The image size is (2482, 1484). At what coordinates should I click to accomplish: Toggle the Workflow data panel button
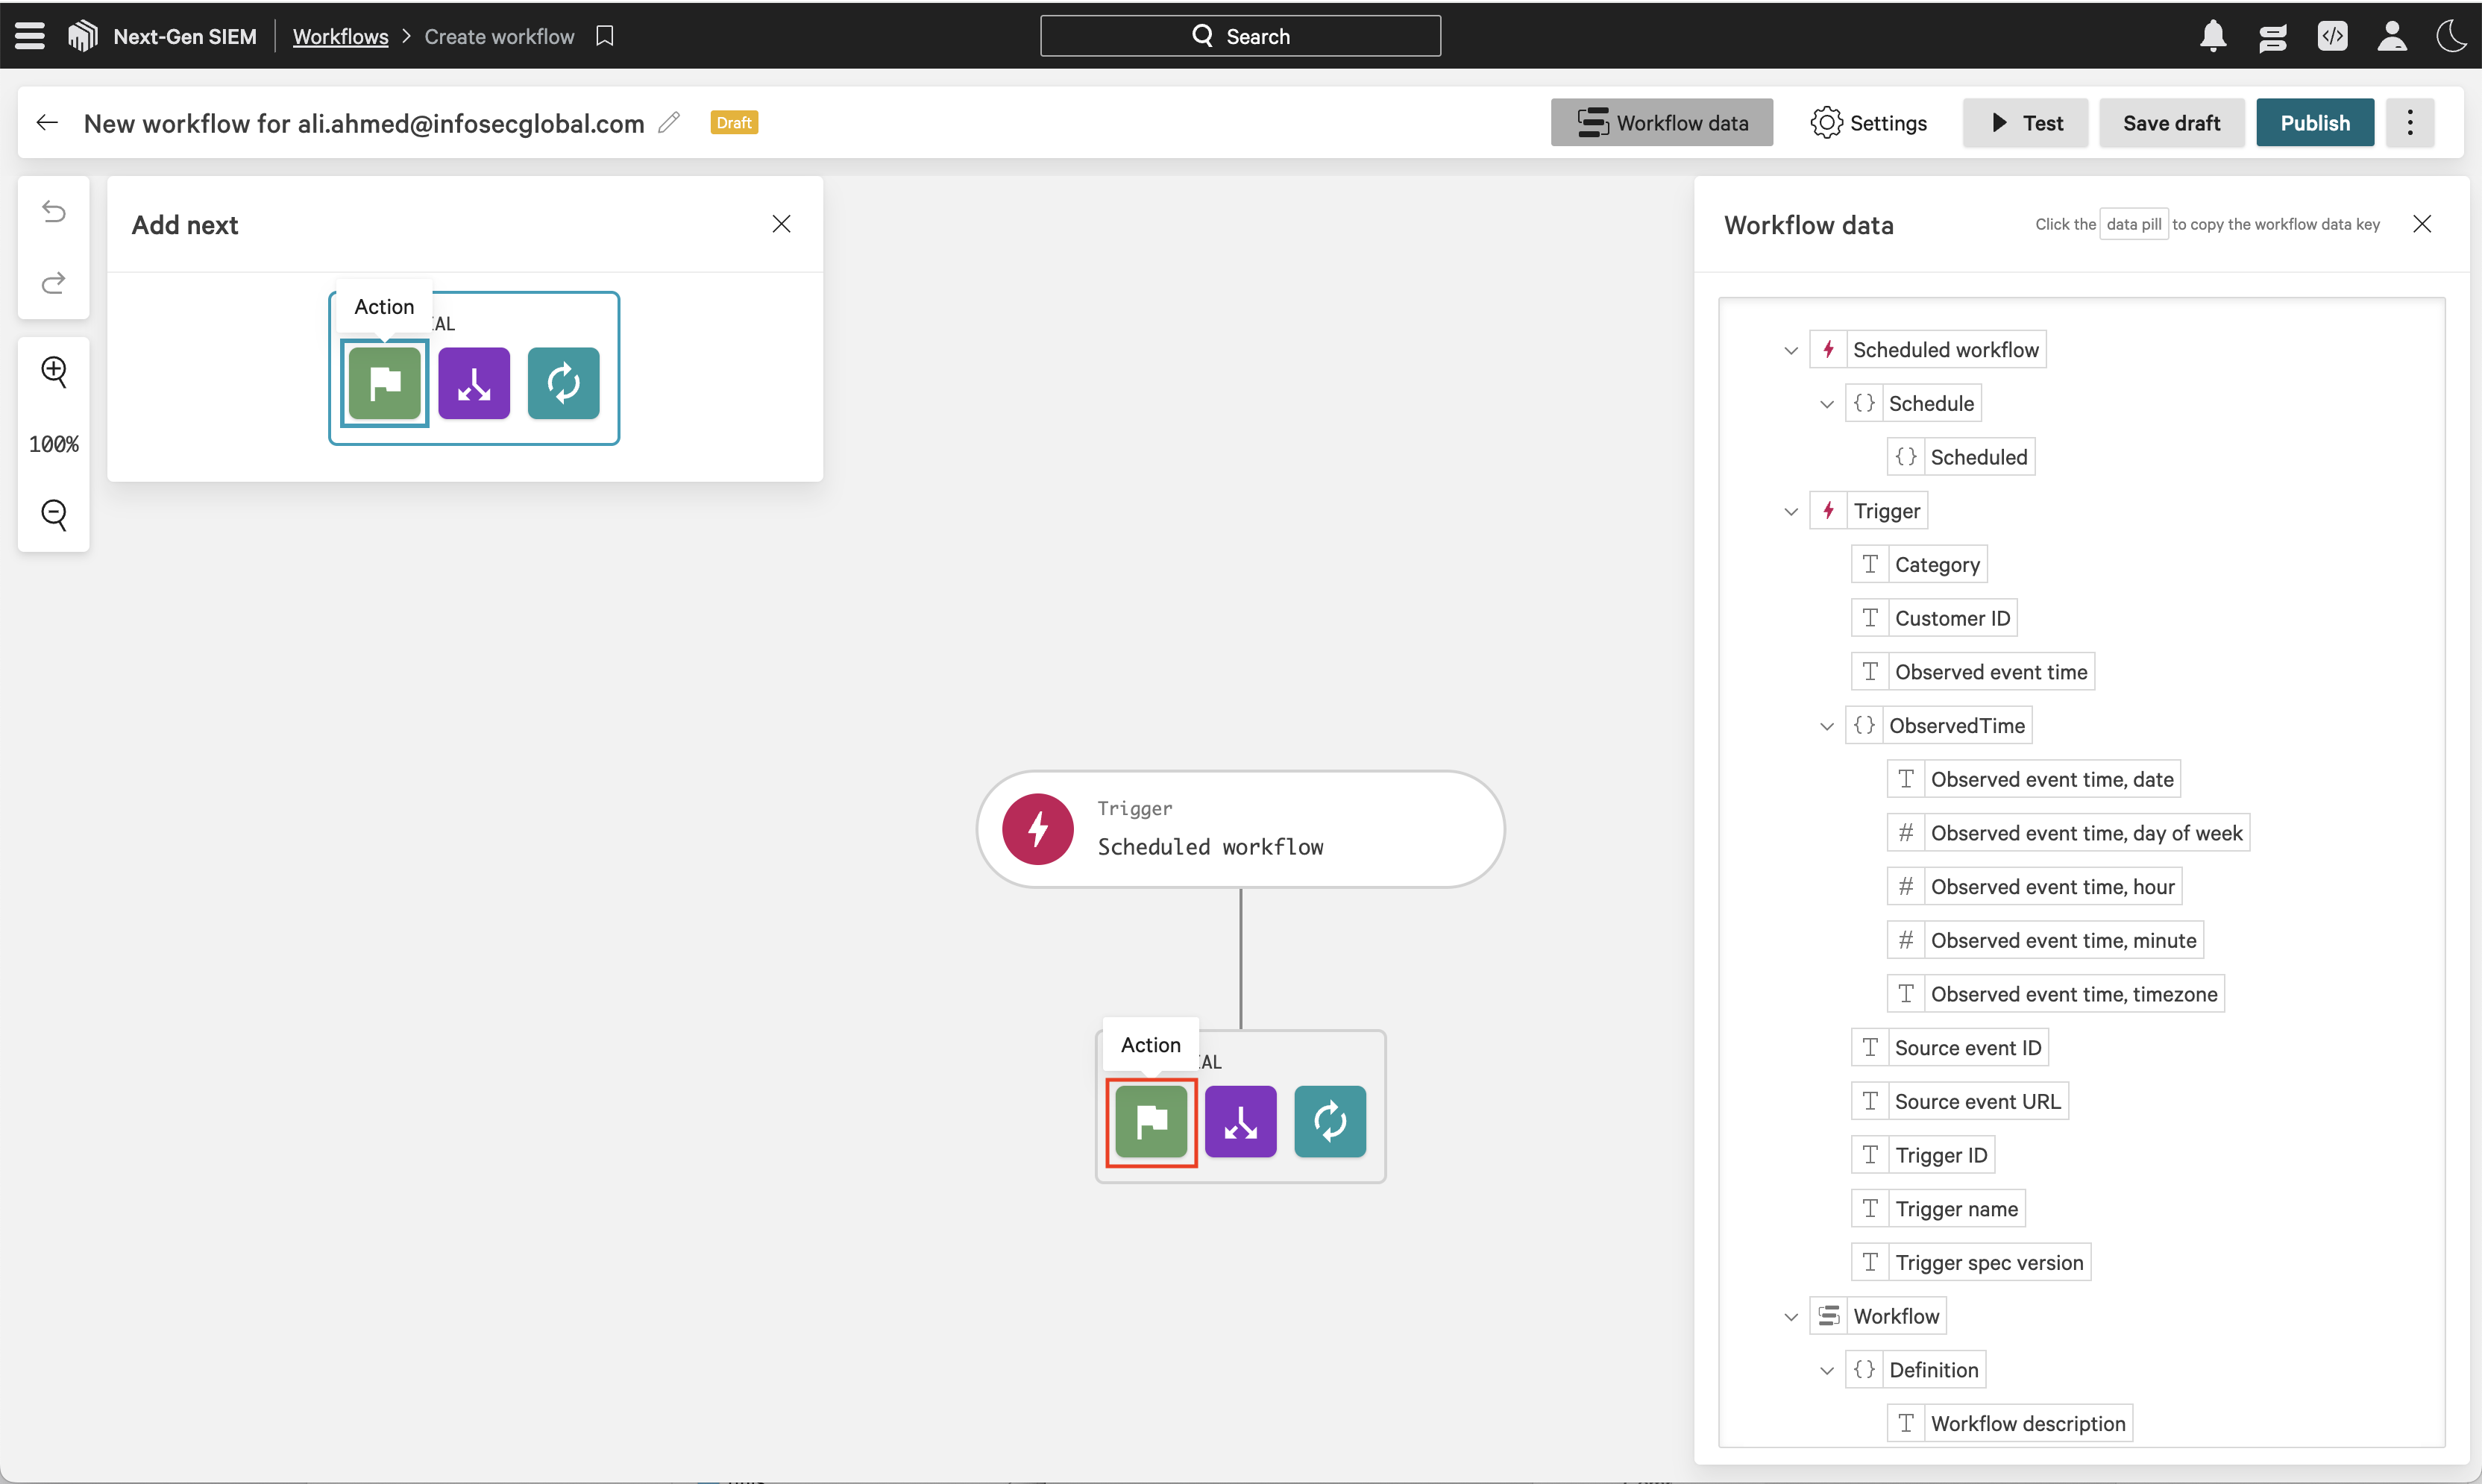click(x=1661, y=123)
